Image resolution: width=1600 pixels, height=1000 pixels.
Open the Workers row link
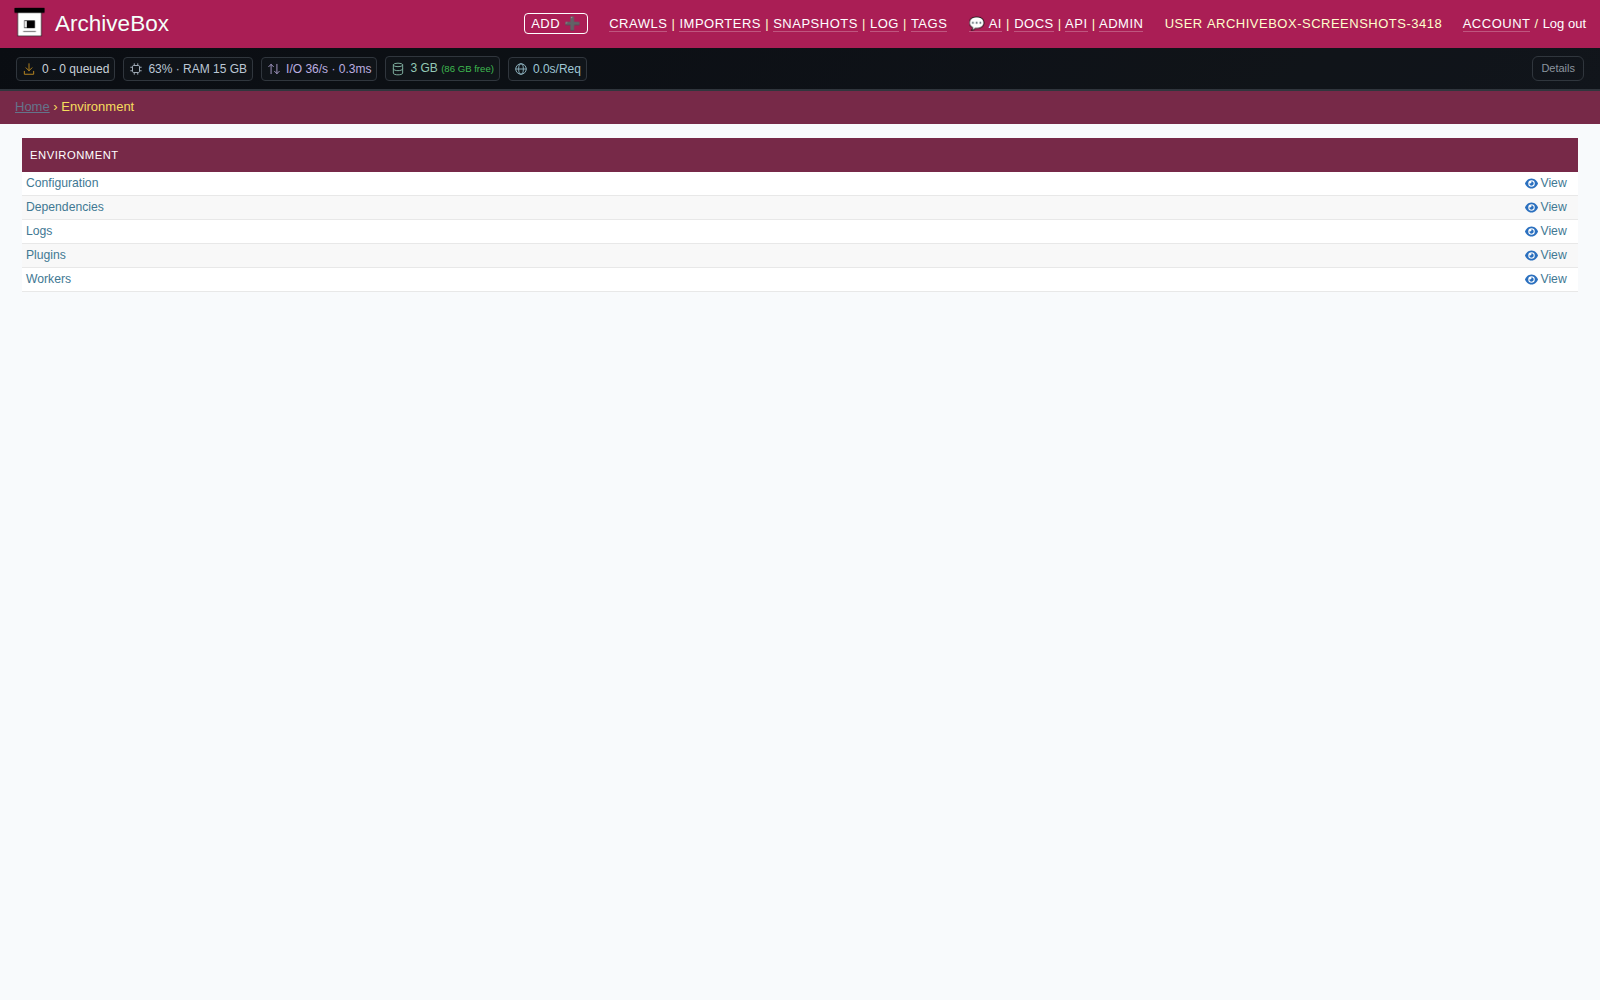coord(48,279)
